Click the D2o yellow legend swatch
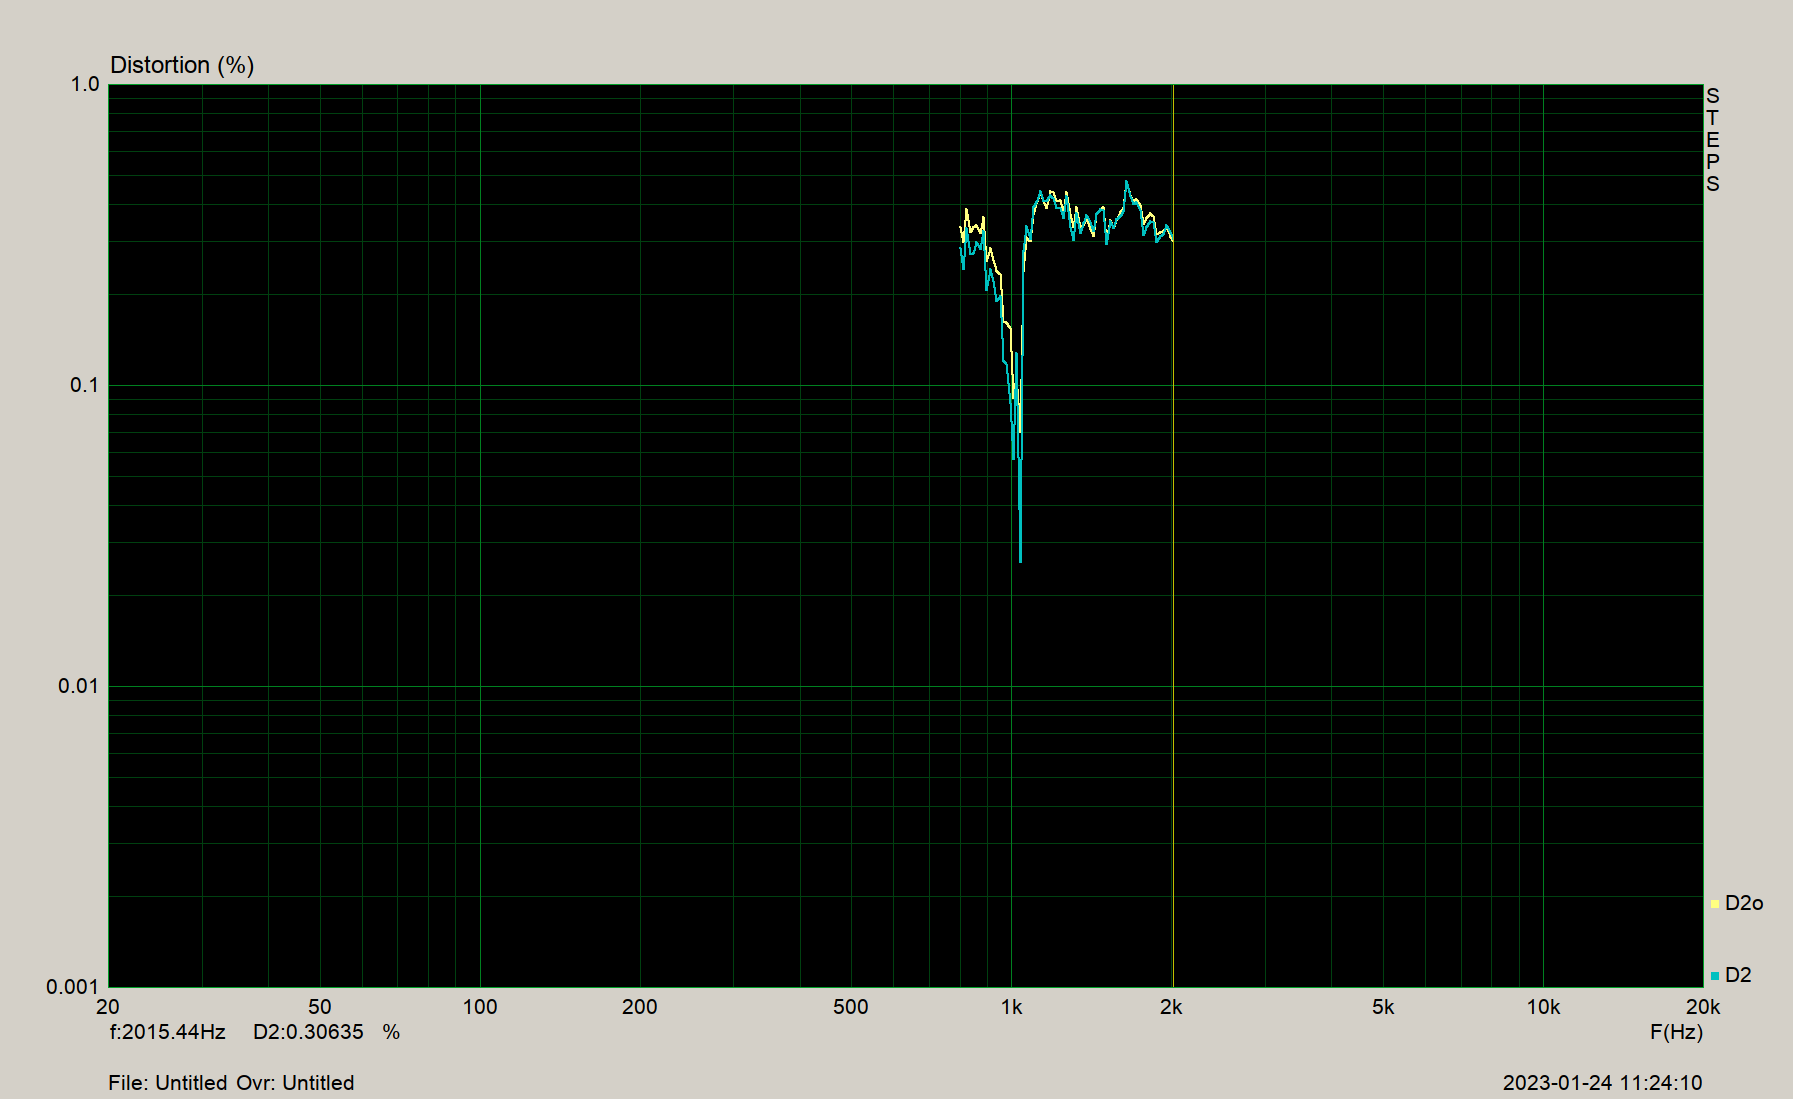This screenshot has width=1793, height=1099. (1715, 904)
